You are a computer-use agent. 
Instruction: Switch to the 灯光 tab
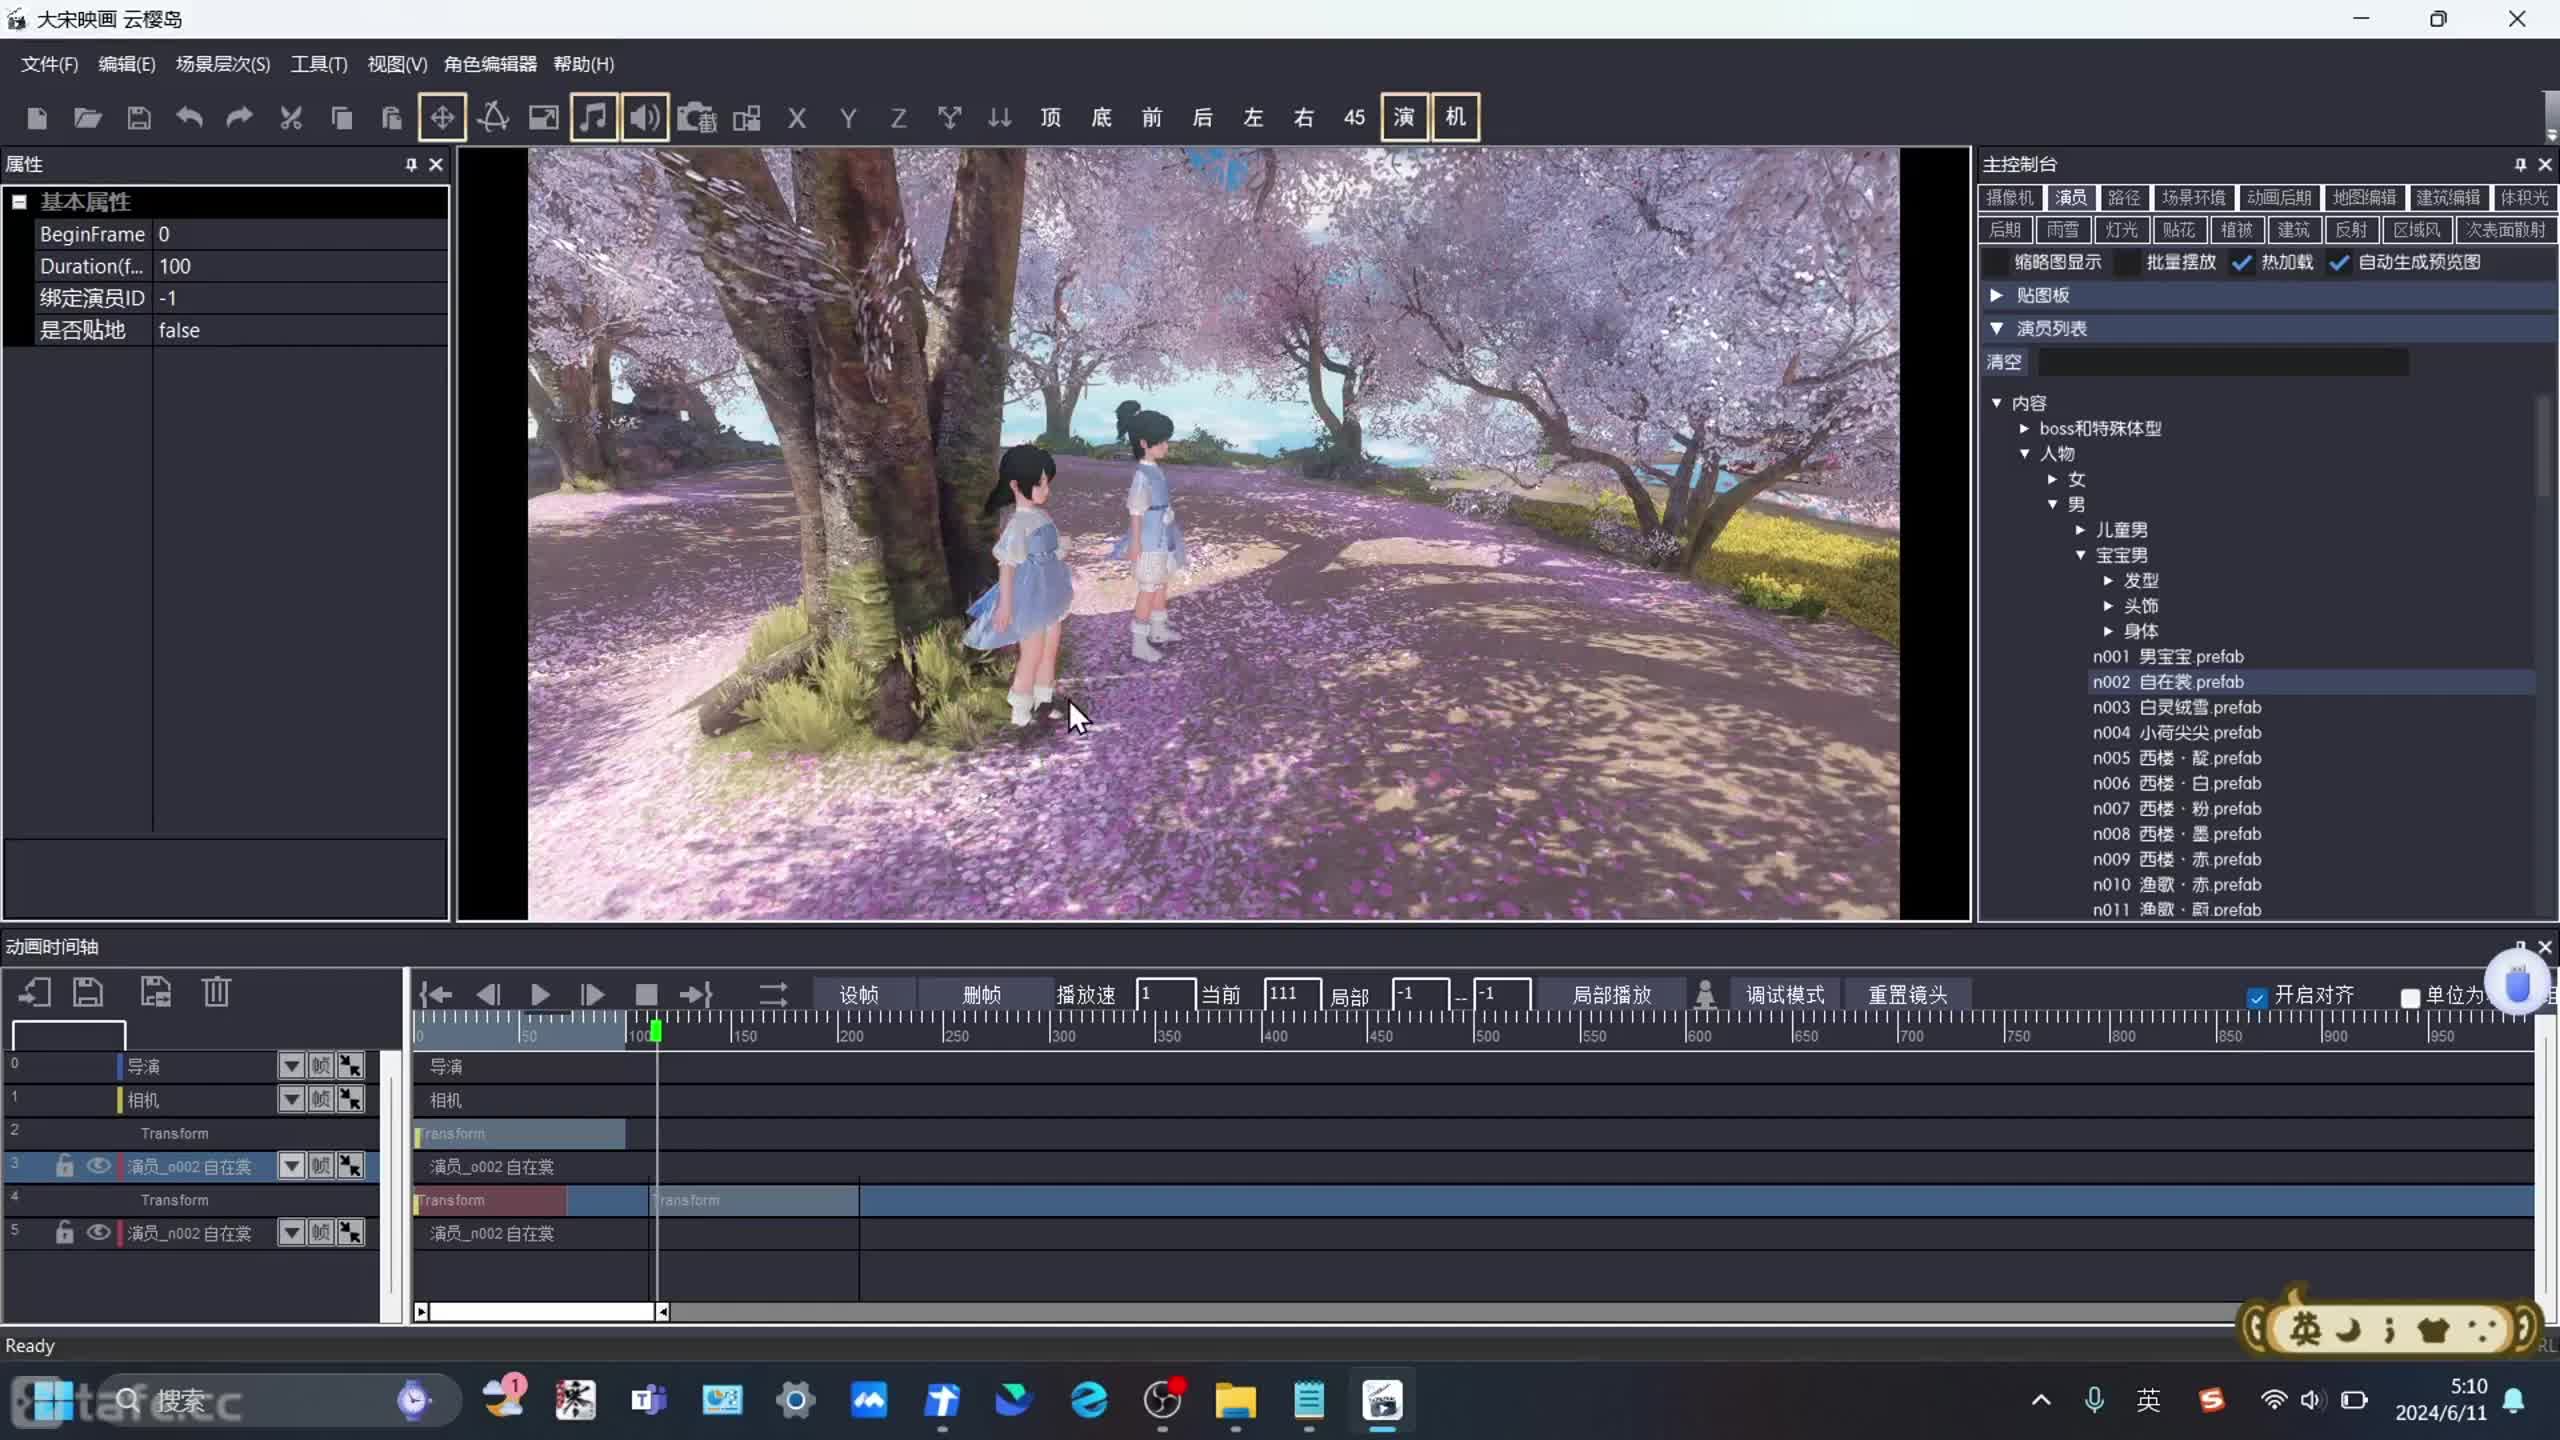pos(2121,230)
